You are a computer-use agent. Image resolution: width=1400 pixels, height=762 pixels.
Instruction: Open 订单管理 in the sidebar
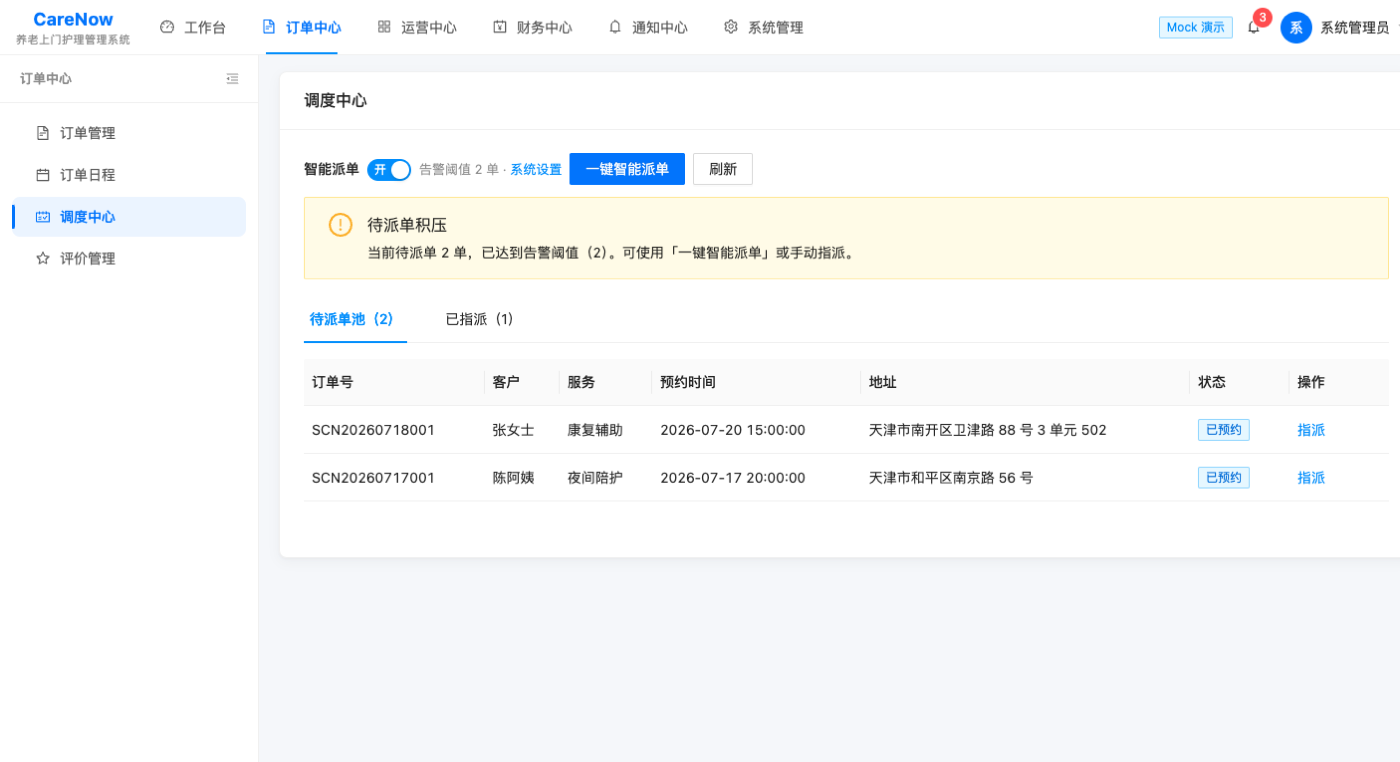(x=129, y=133)
